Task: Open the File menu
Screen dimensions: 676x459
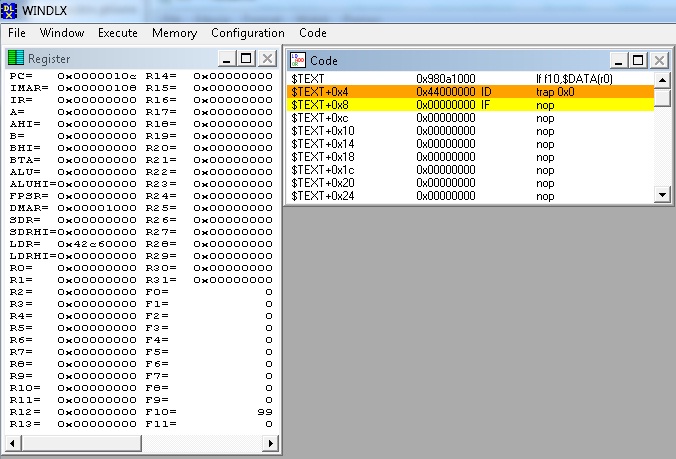Action: pos(17,33)
